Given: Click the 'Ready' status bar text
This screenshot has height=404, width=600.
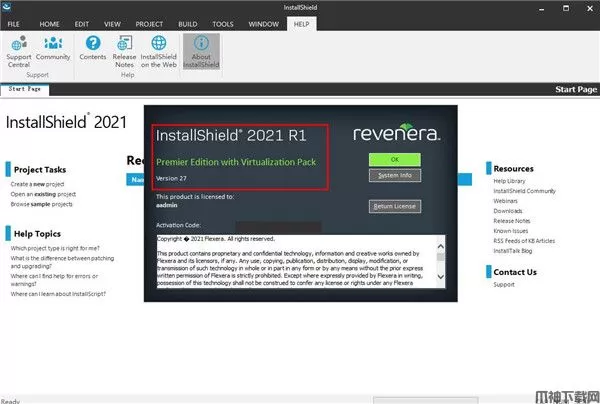Looking at the screenshot, I should (x=10, y=401).
